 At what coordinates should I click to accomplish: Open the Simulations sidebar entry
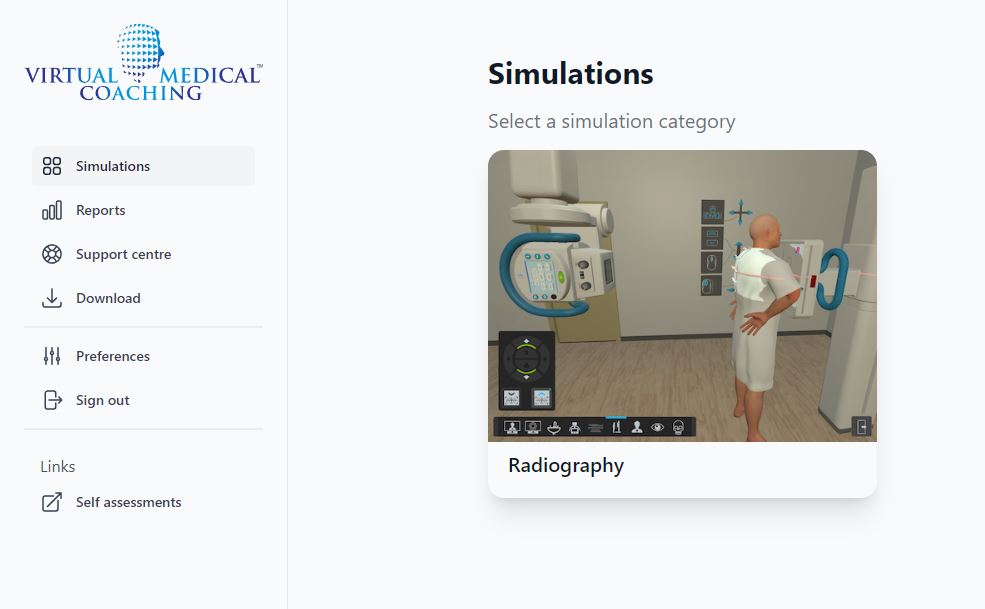[x=112, y=166]
